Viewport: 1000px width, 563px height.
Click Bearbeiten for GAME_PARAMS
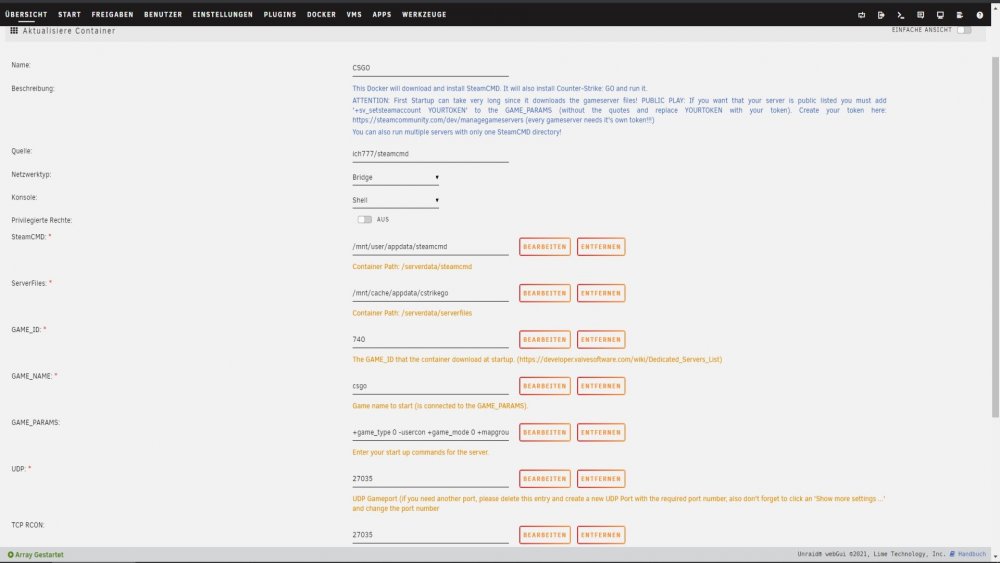pyautogui.click(x=545, y=432)
